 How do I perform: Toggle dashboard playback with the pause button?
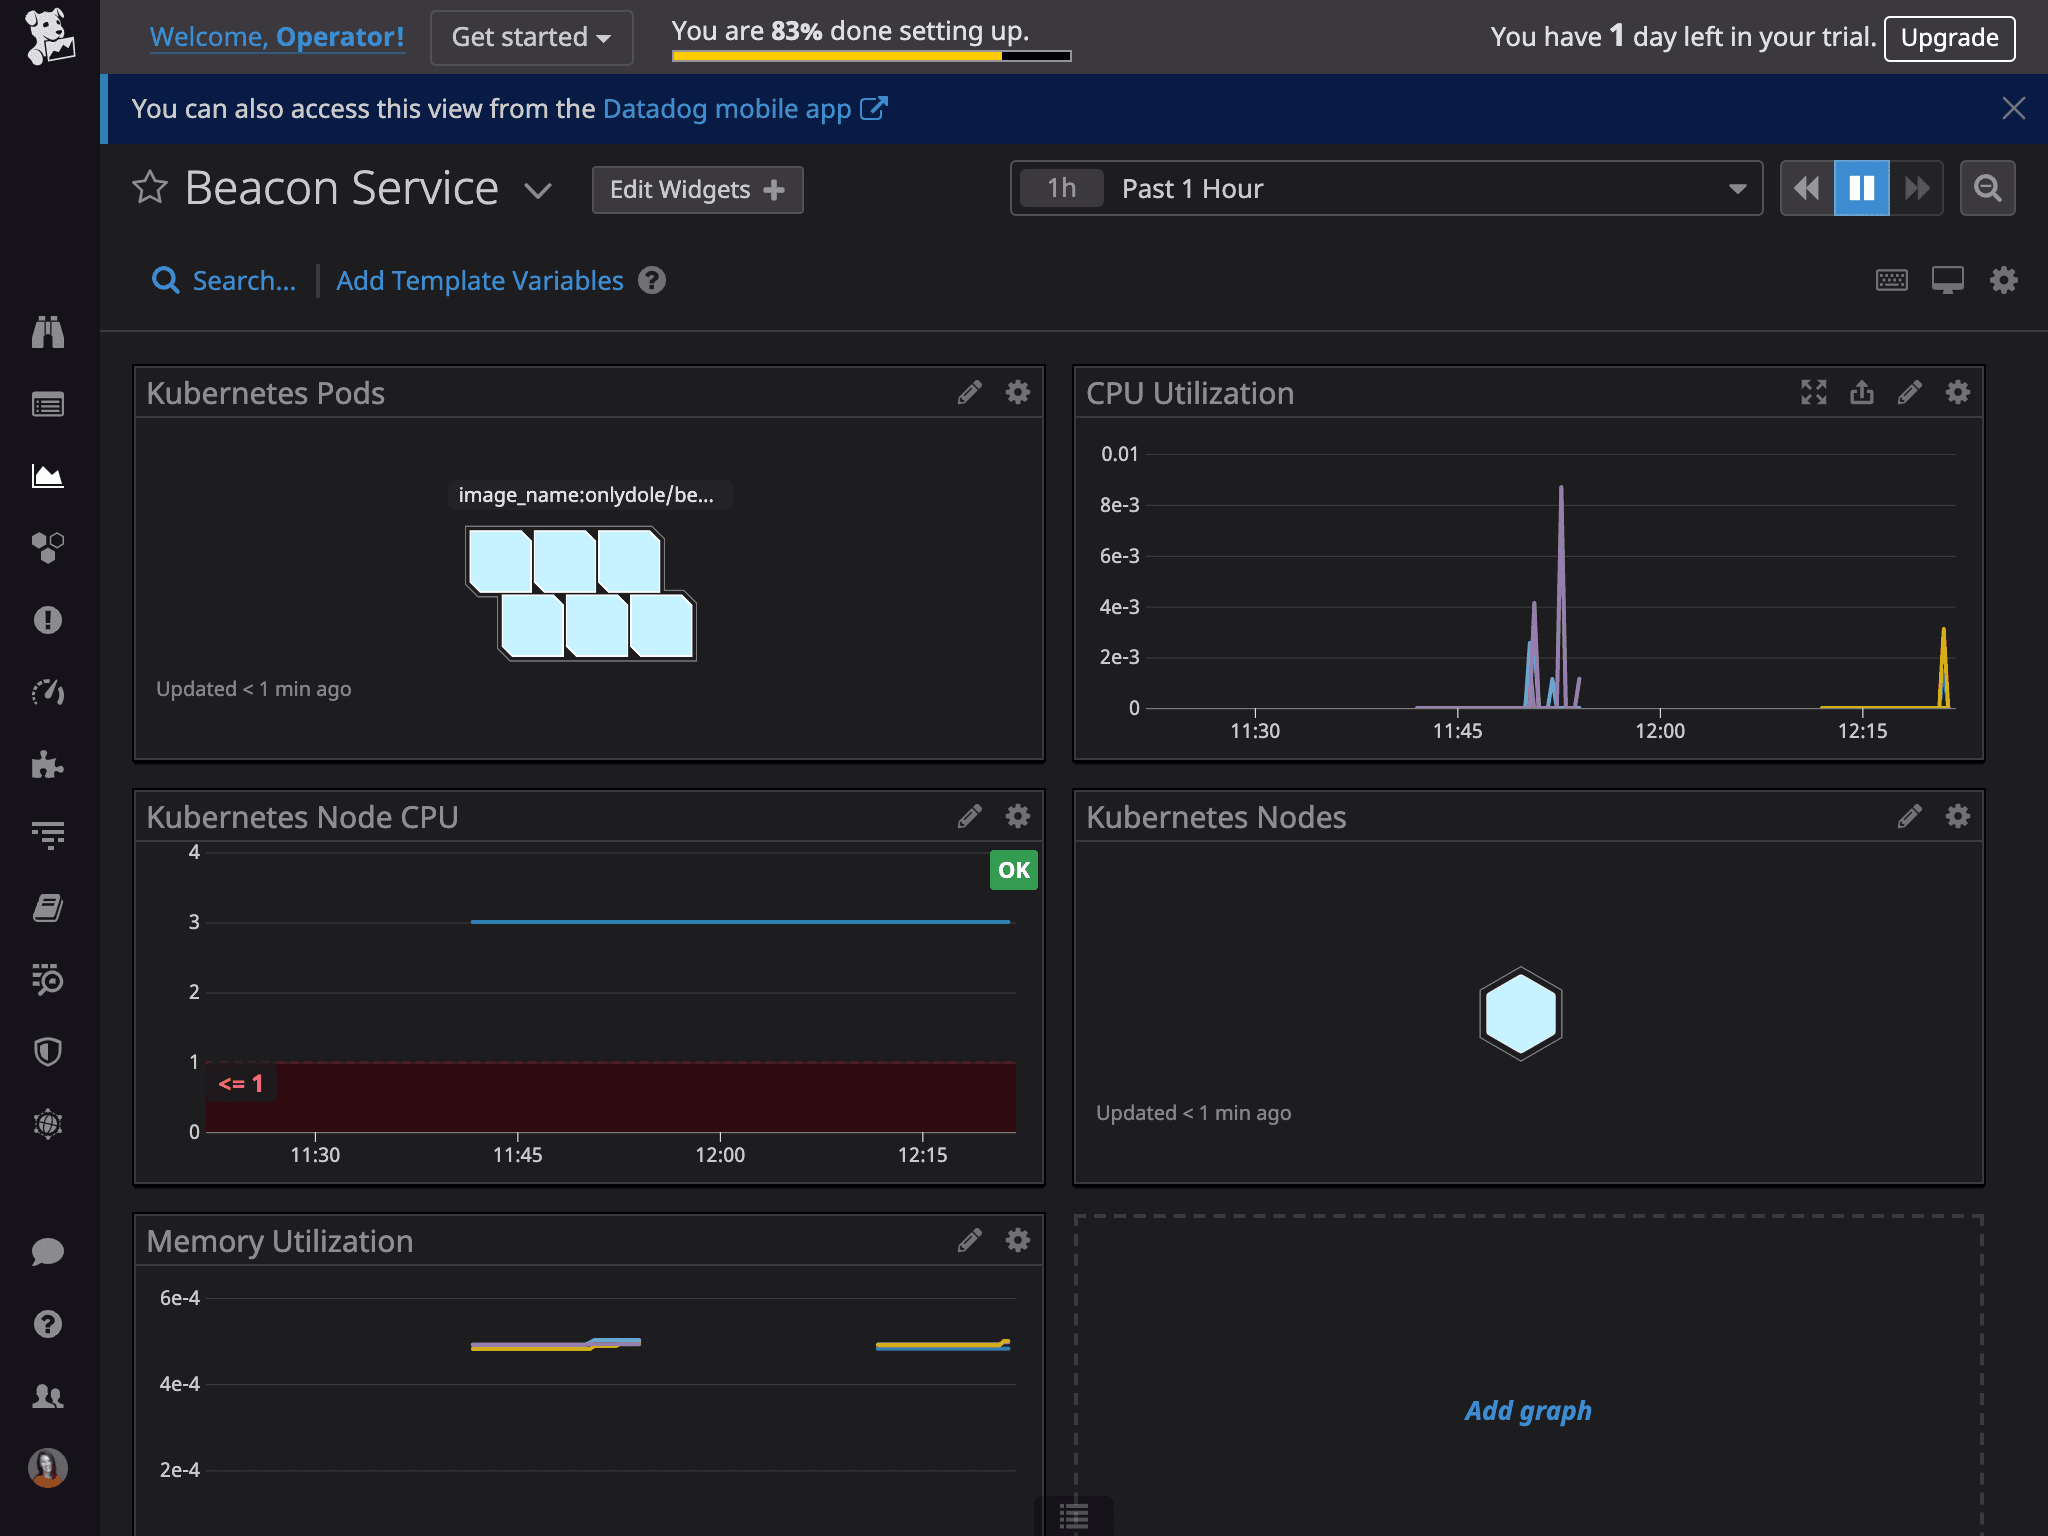pyautogui.click(x=1862, y=187)
